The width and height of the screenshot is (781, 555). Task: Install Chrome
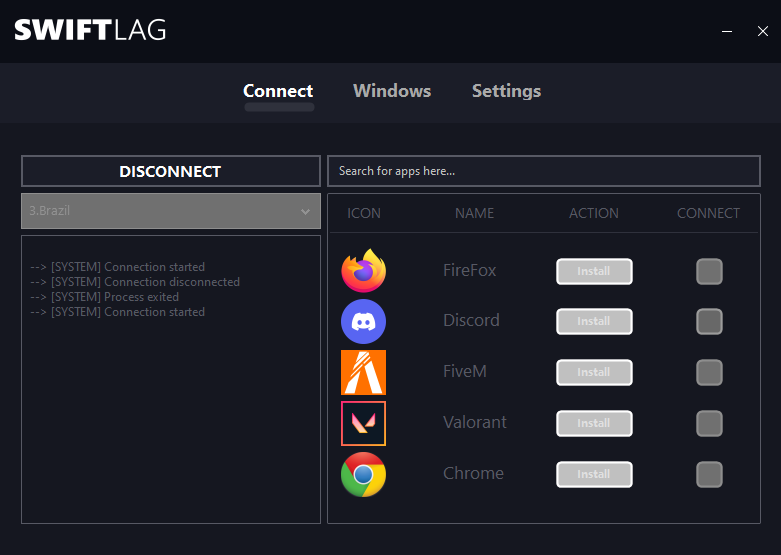tap(594, 474)
